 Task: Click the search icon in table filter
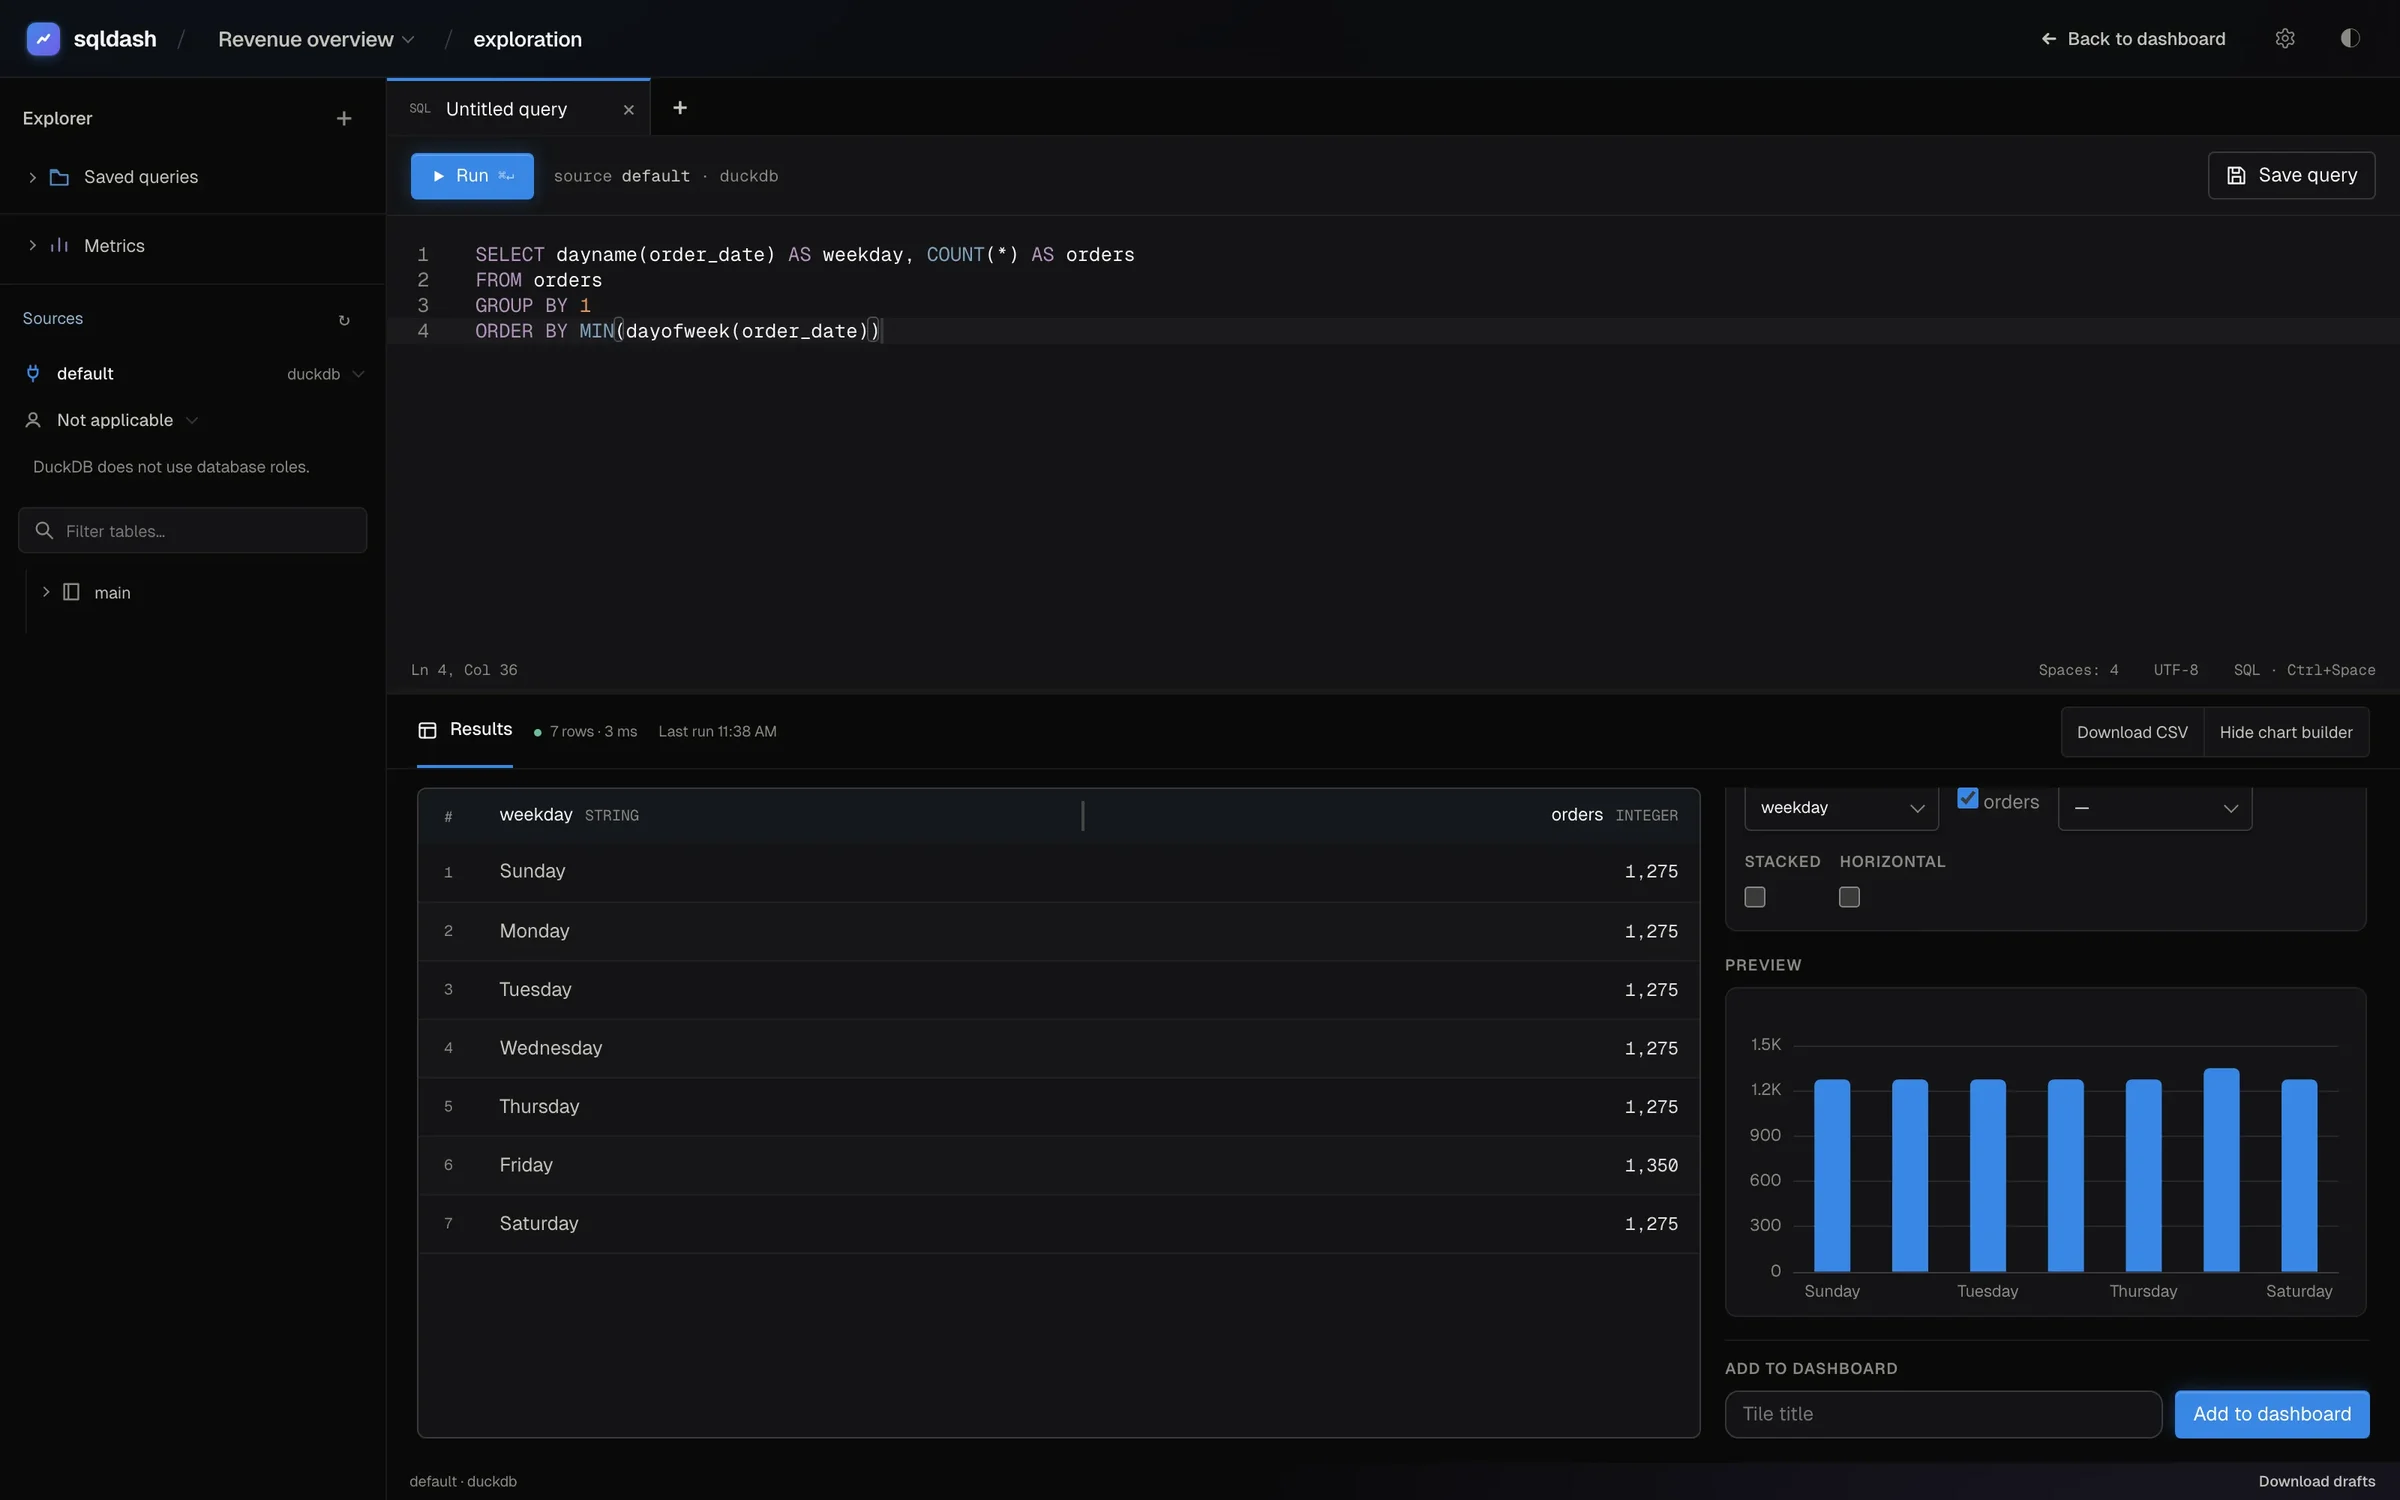(x=44, y=530)
